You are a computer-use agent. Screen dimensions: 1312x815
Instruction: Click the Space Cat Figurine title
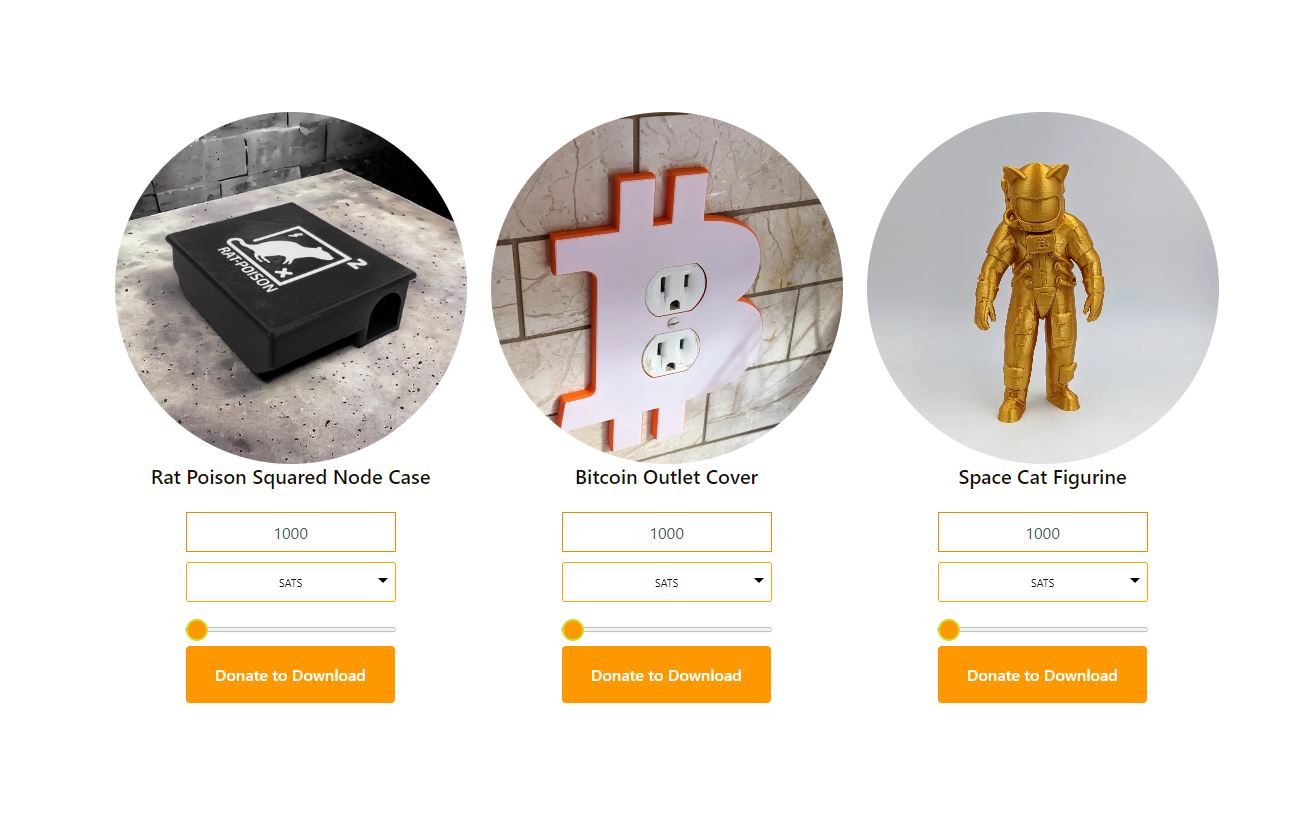[x=1042, y=477]
